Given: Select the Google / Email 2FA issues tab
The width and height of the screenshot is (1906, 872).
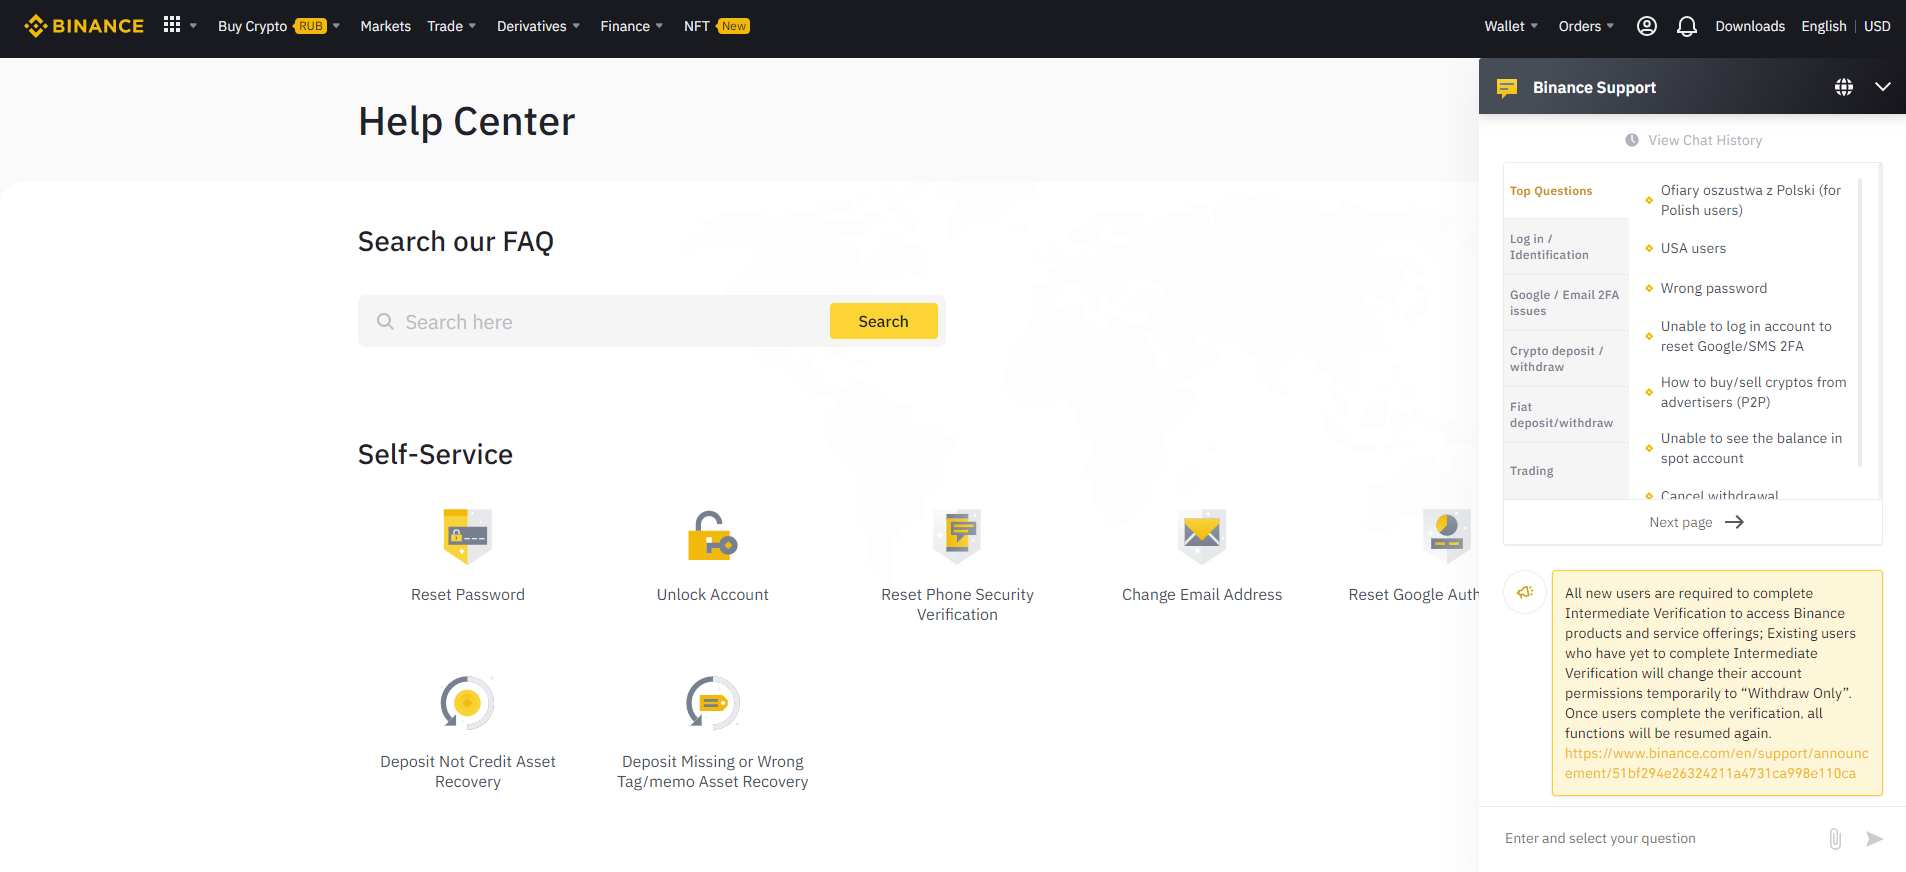Looking at the screenshot, I should coord(1566,303).
